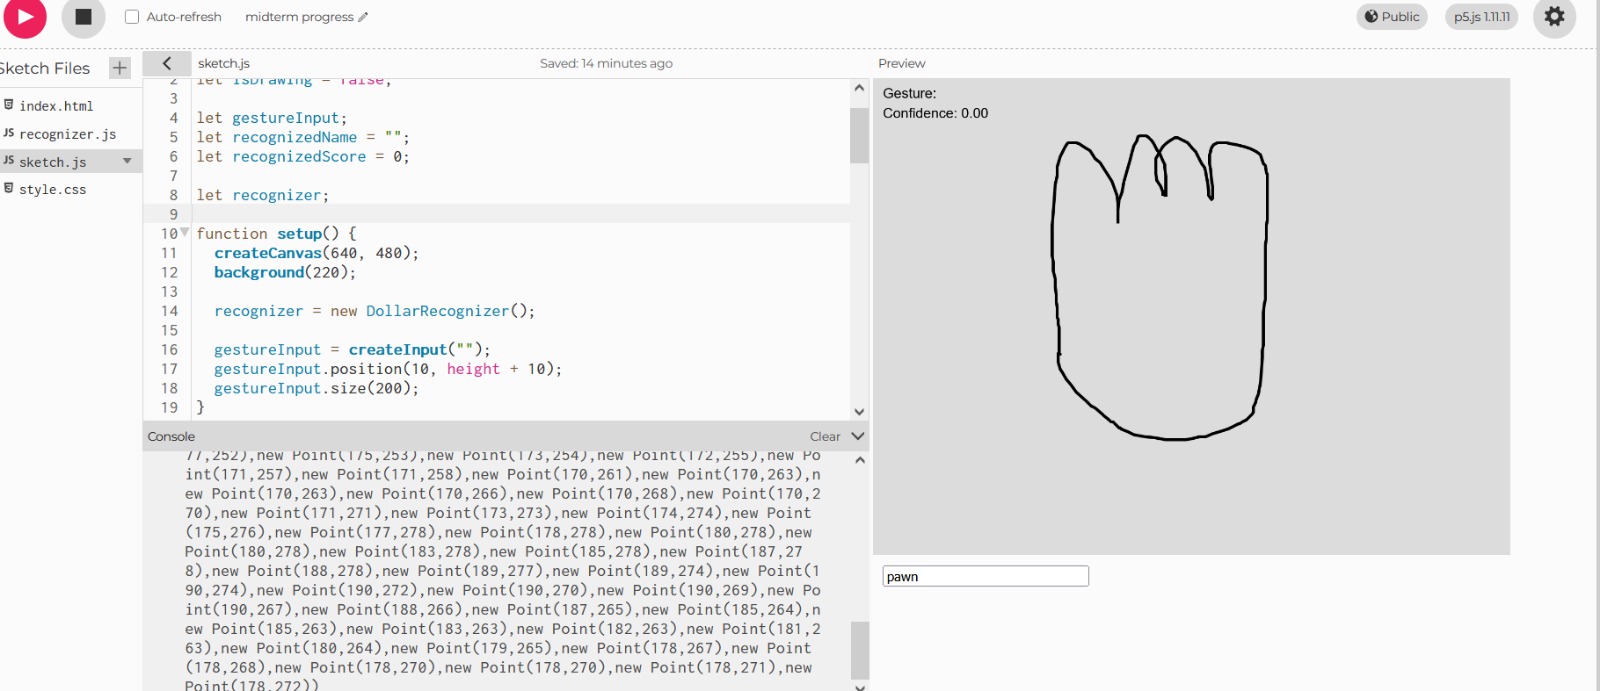Click pencil icon to rename midterm progress
Viewport: 1600px width, 691px height.
point(363,17)
